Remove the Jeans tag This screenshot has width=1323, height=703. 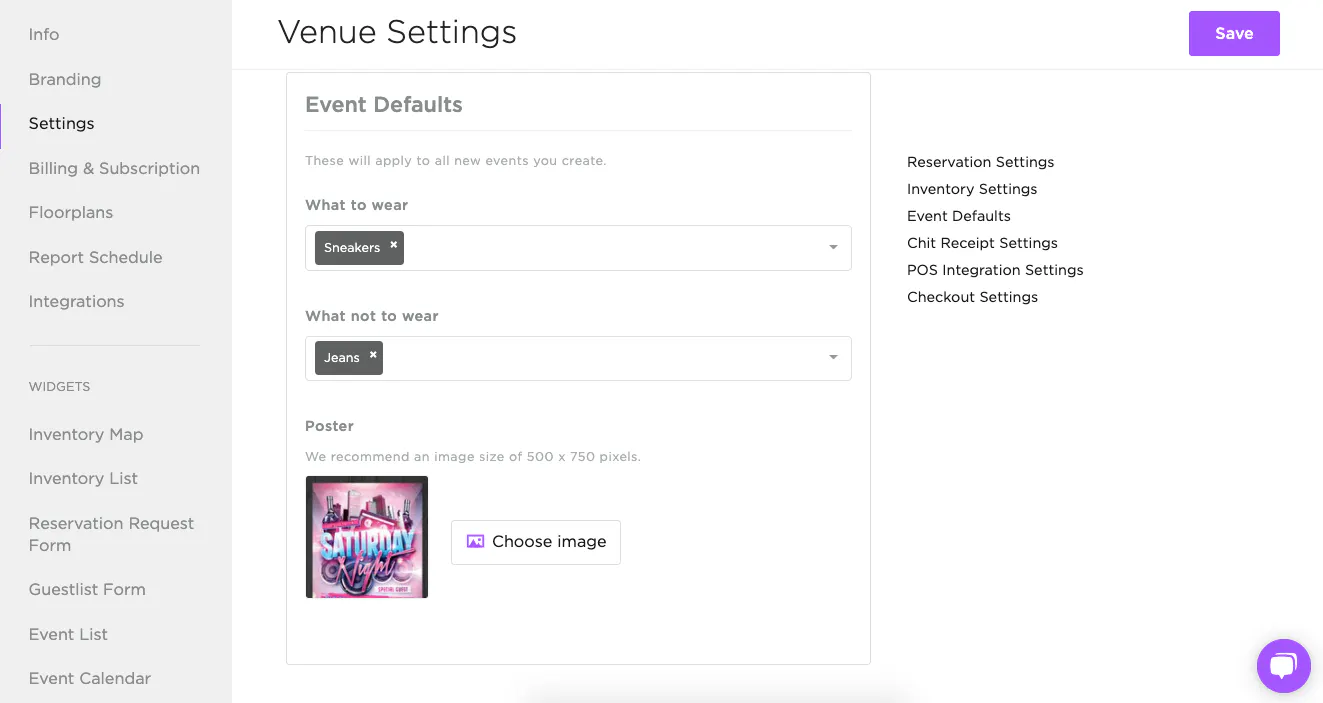pyautogui.click(x=373, y=355)
